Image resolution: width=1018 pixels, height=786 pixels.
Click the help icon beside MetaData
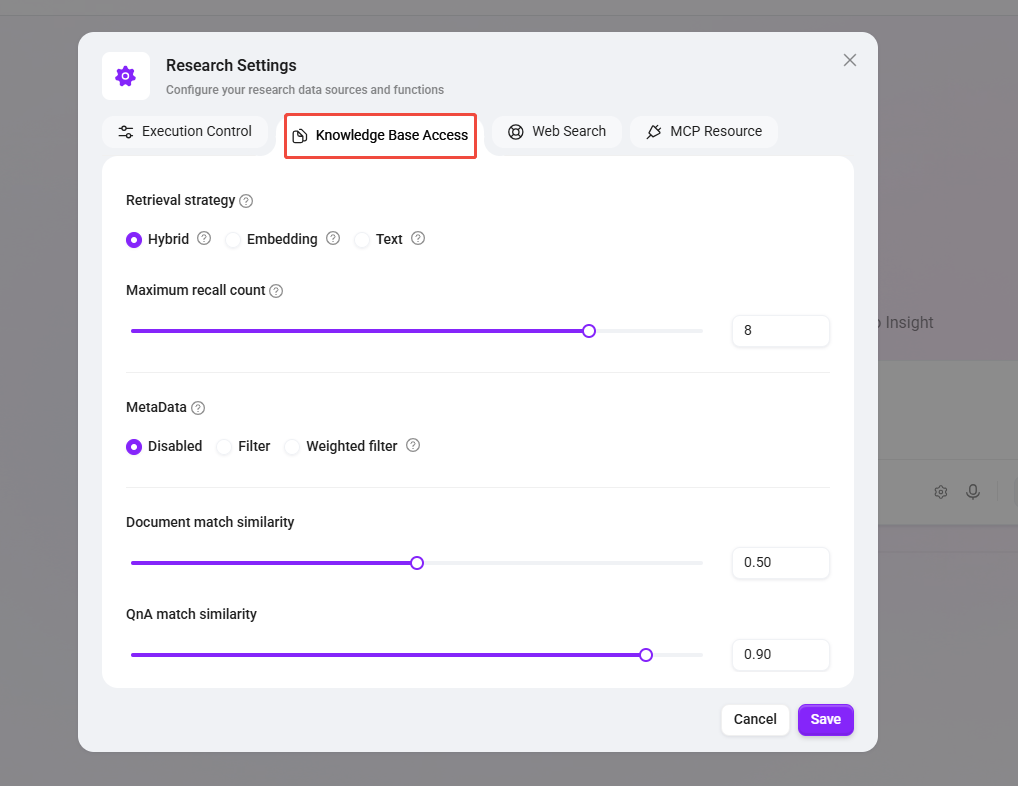pyautogui.click(x=198, y=408)
